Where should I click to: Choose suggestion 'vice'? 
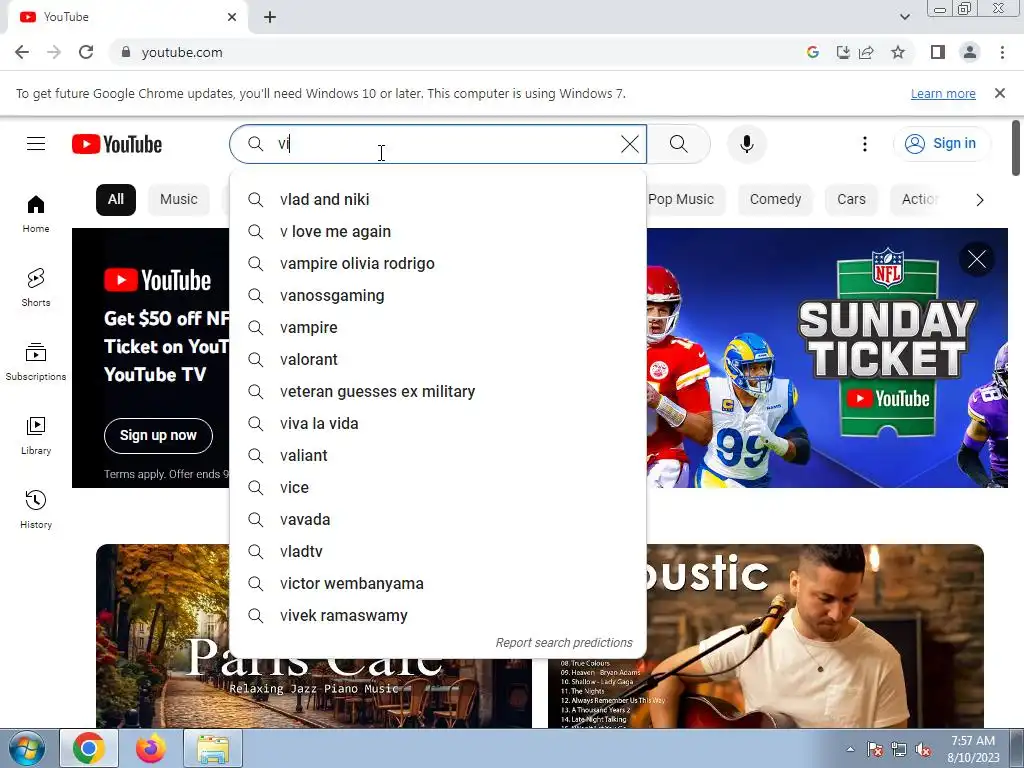438,487
